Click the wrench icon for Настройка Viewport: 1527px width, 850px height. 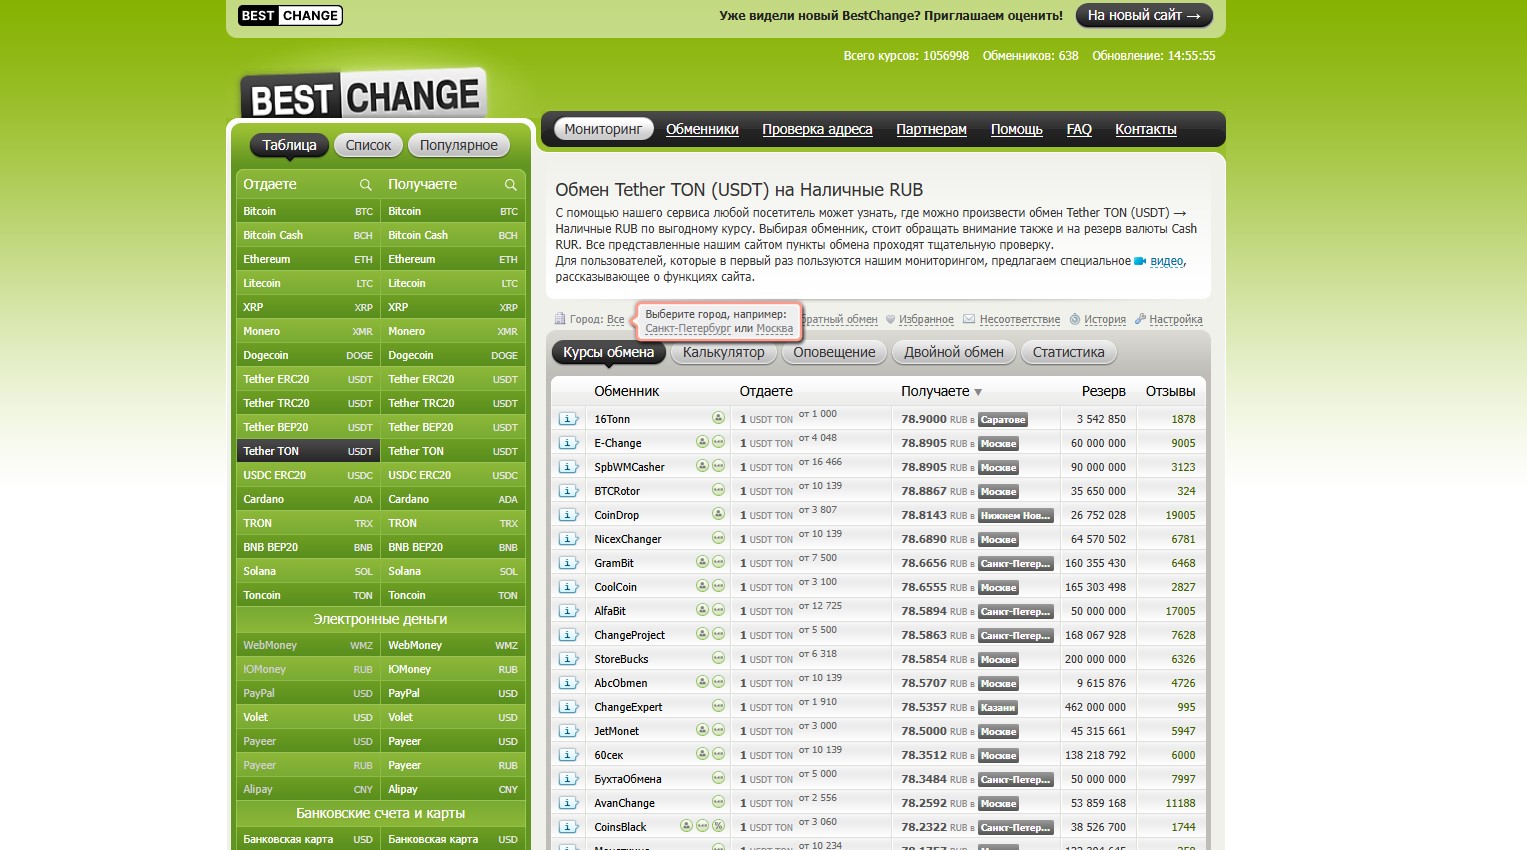[1140, 320]
